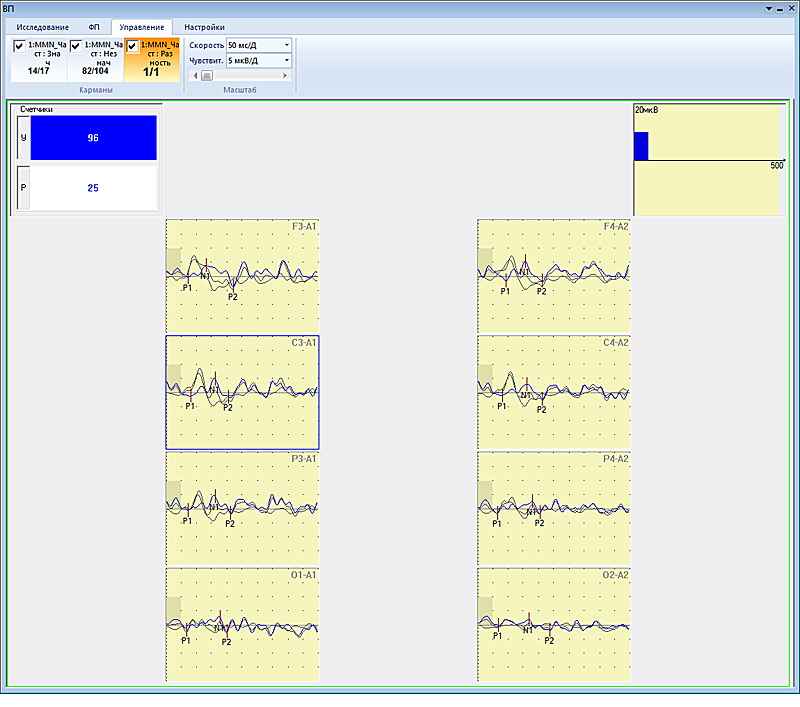Select the O1-A1 waveform panel
The width and height of the screenshot is (800, 707).
pyautogui.click(x=242, y=625)
